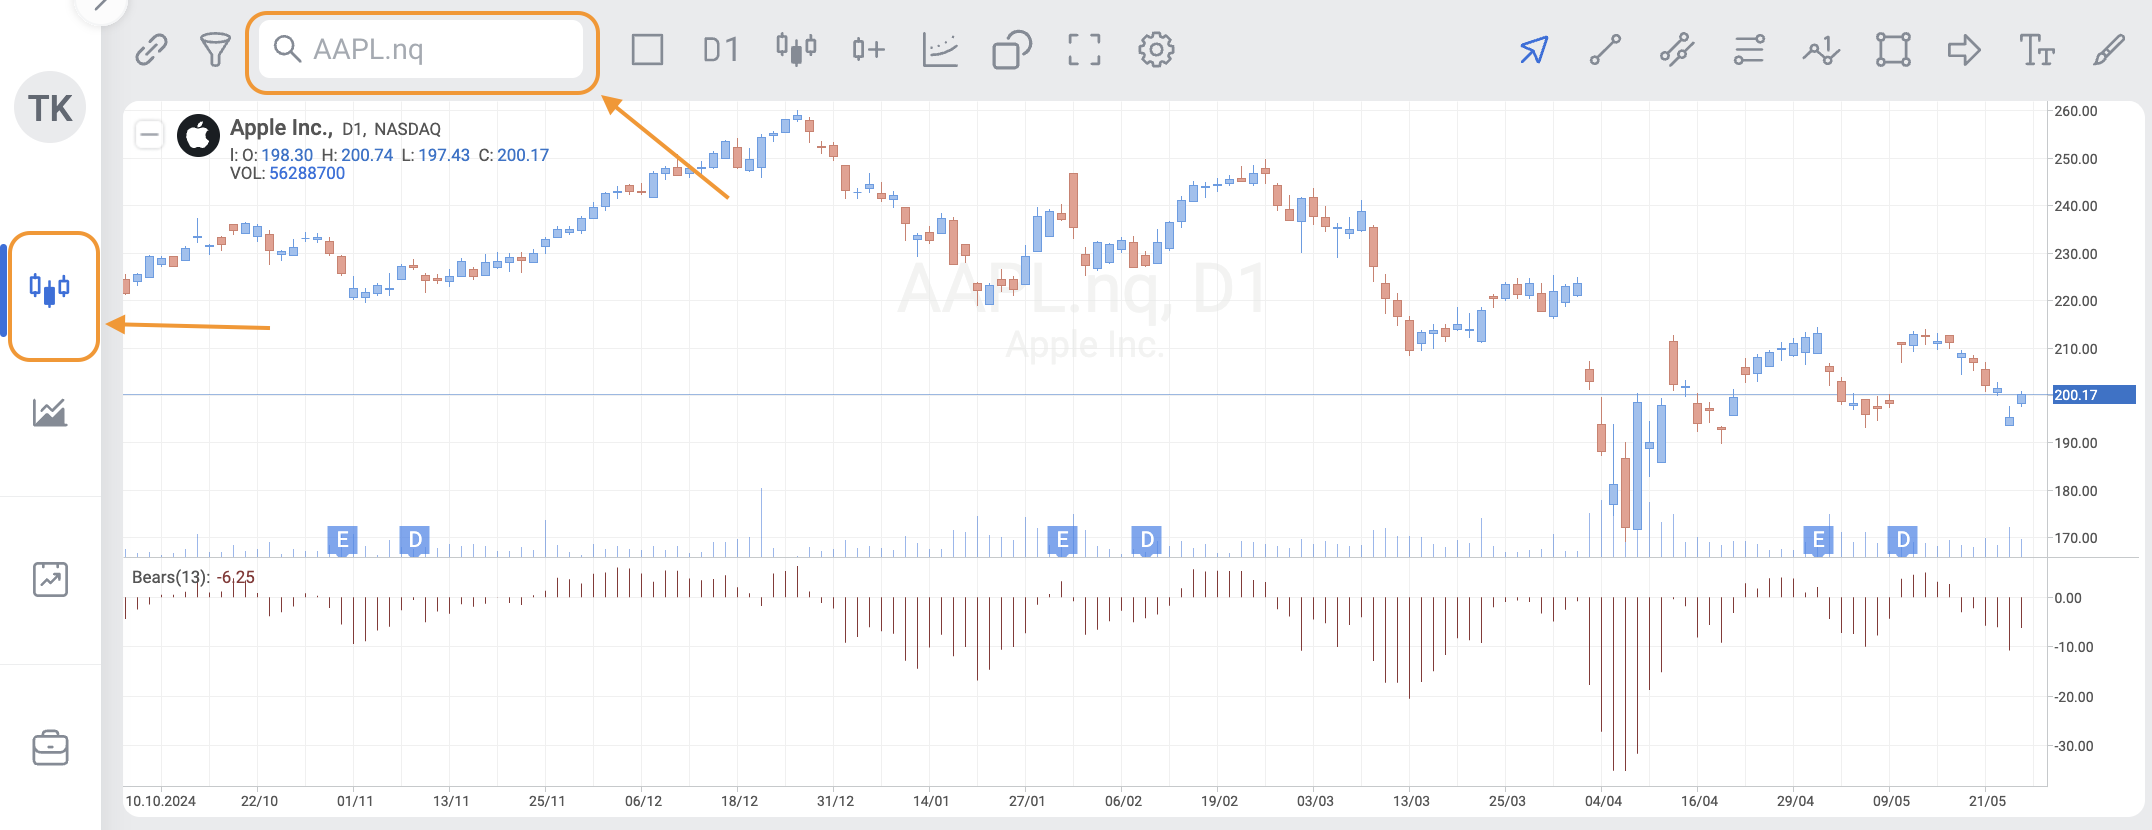This screenshot has height=830, width=2152.
Task: Click the NASDAQ exchange label
Action: [407, 129]
